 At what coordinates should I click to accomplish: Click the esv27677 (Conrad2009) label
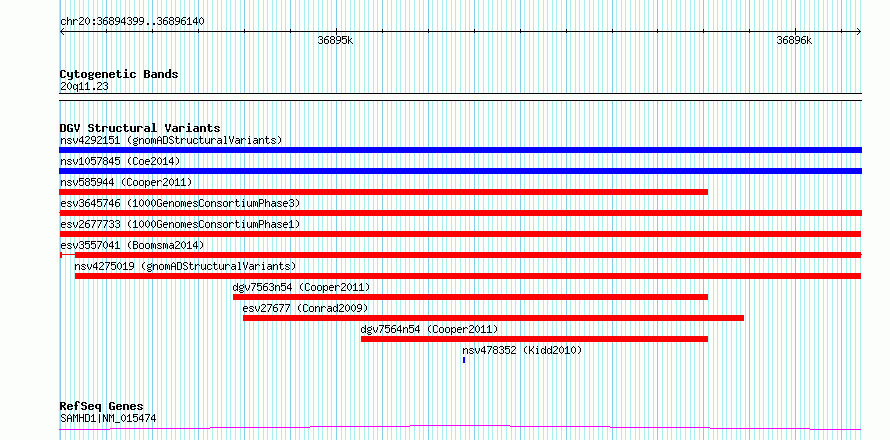pyautogui.click(x=305, y=308)
